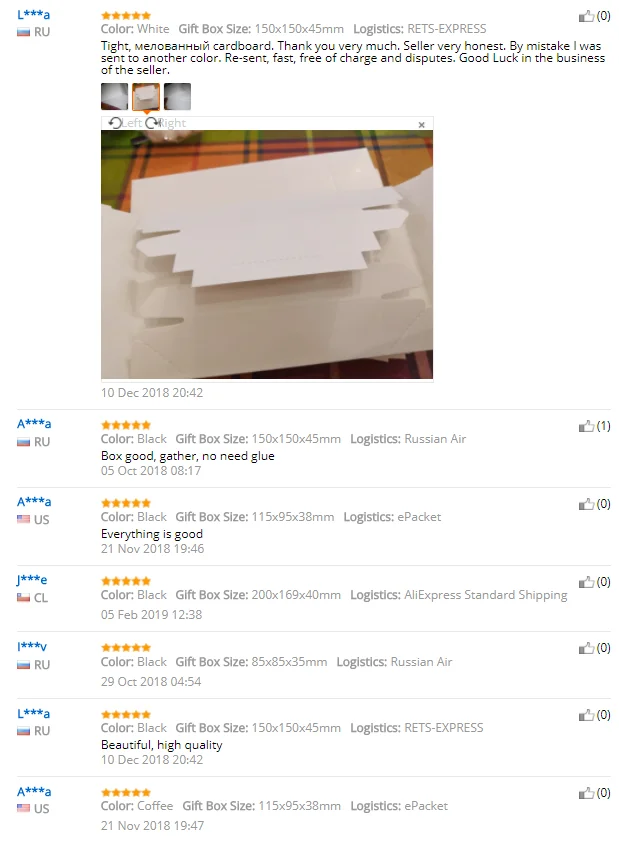The width and height of the screenshot is (619, 843).
Task: Rotate the review photo left
Action: pyautogui.click(x=124, y=123)
